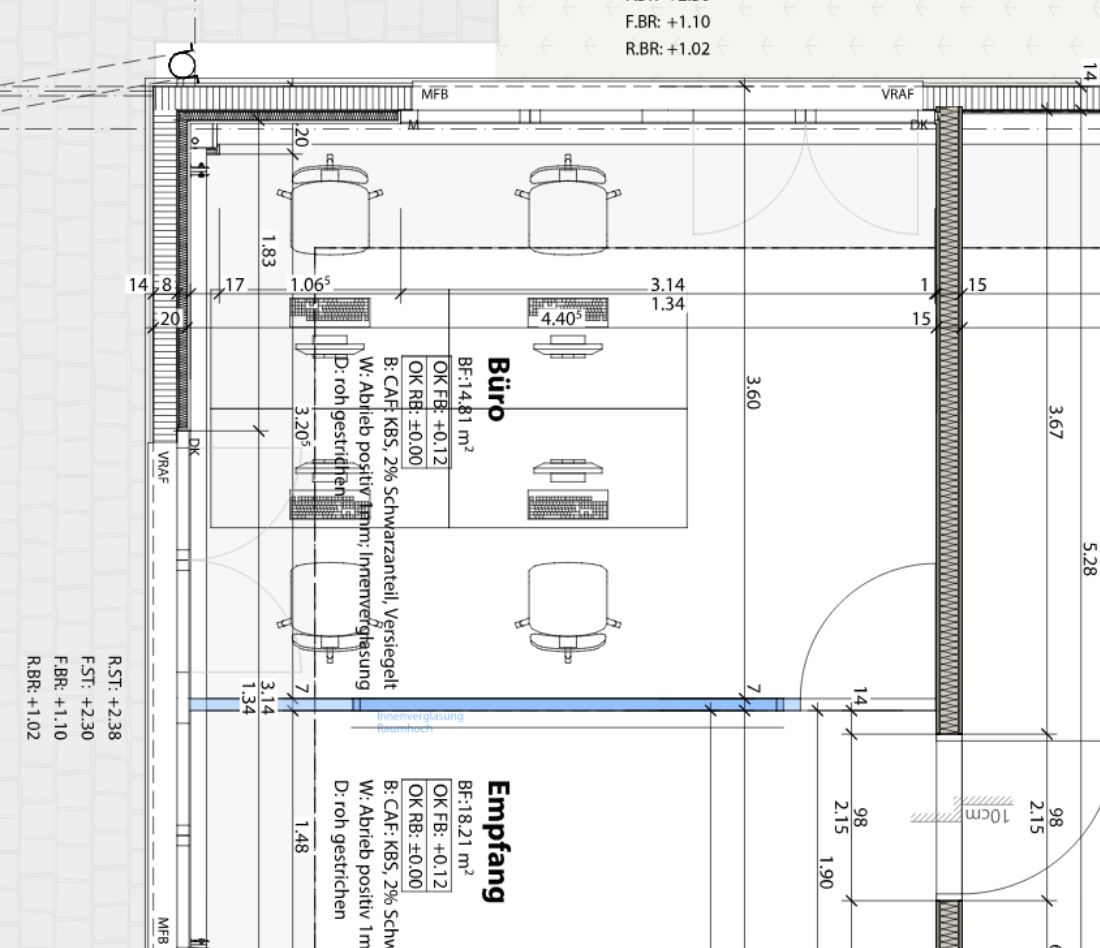Select the 1.83 dimension text

(267, 251)
